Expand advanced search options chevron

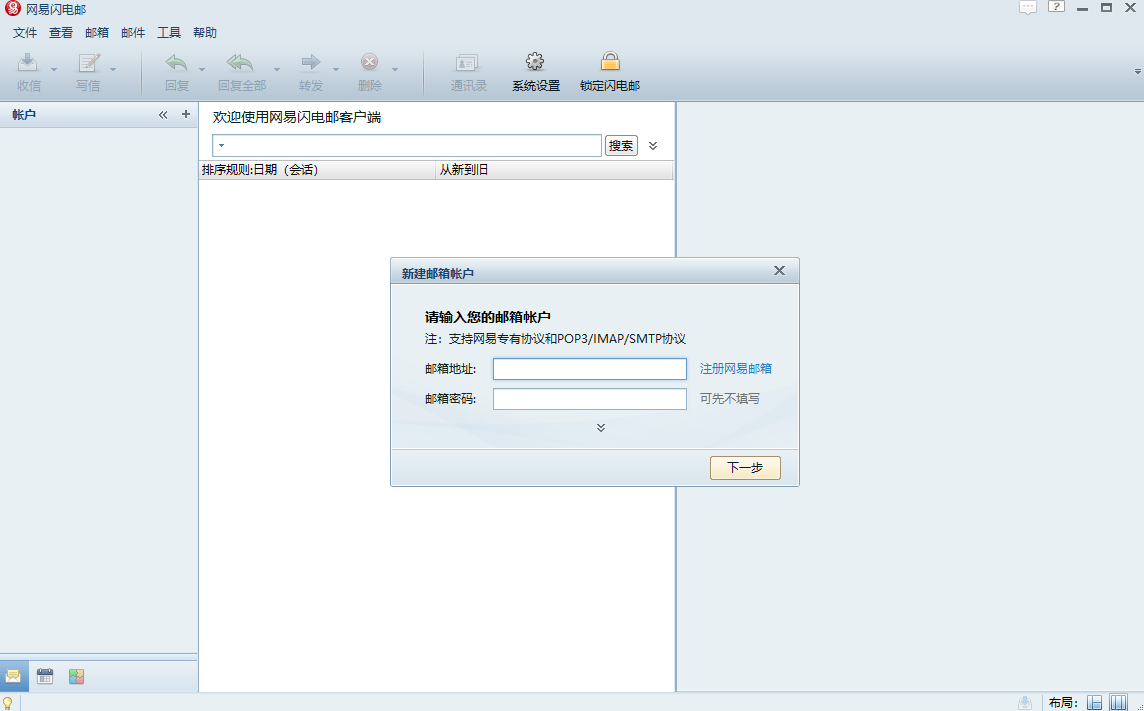(653, 146)
